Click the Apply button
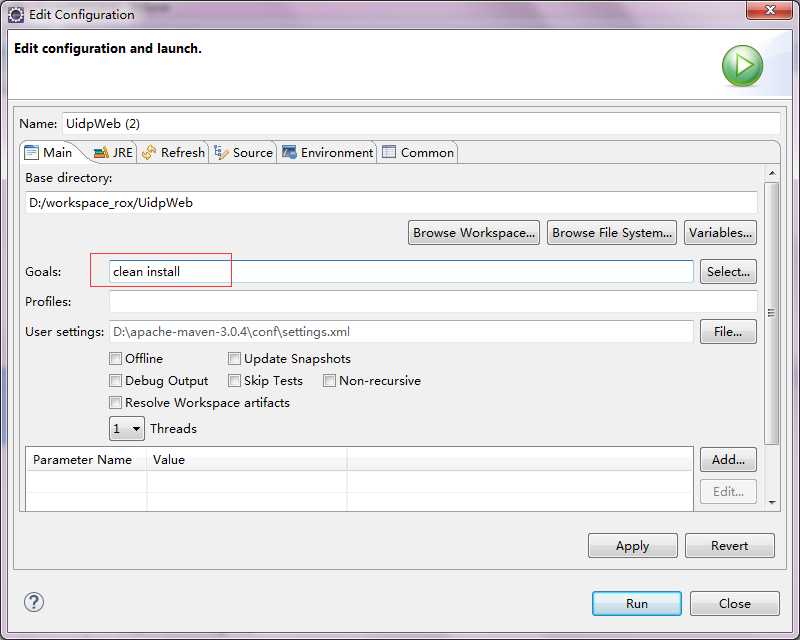 [x=633, y=546]
